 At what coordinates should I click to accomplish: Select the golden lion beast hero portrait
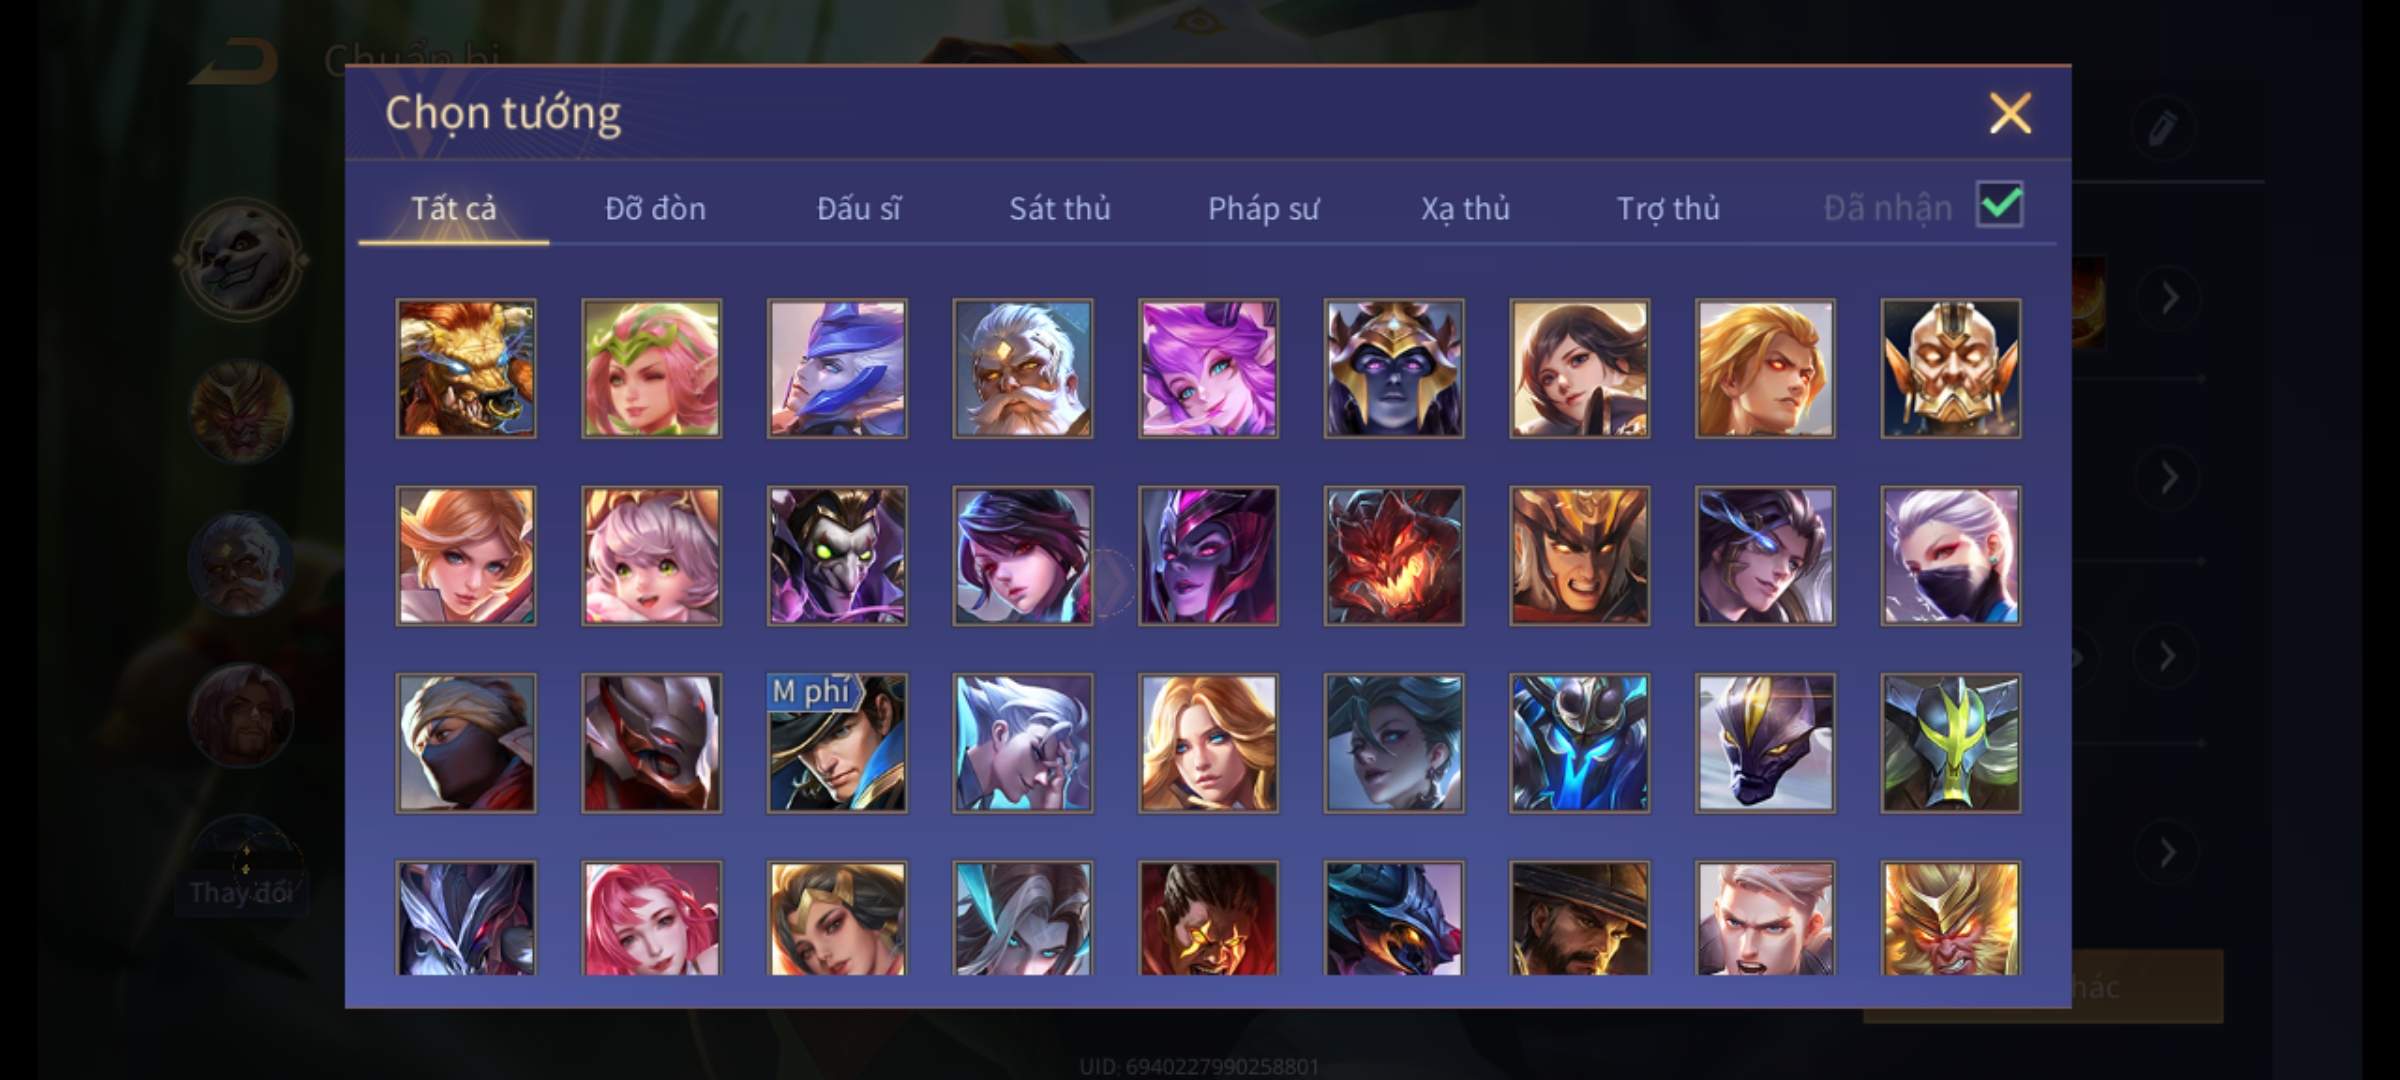coord(466,368)
